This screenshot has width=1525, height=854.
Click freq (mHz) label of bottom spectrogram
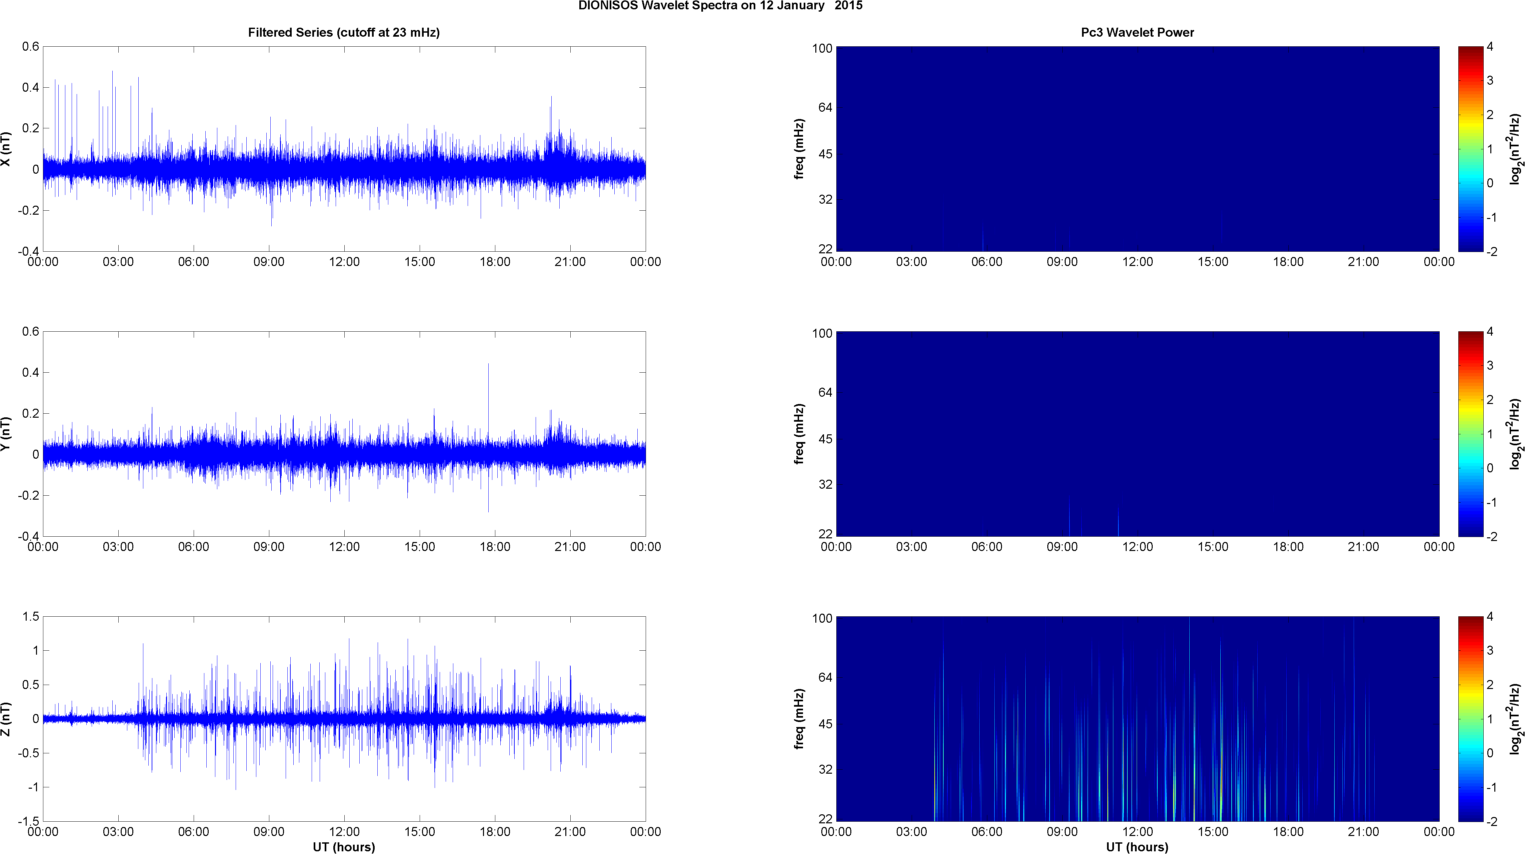(800, 719)
